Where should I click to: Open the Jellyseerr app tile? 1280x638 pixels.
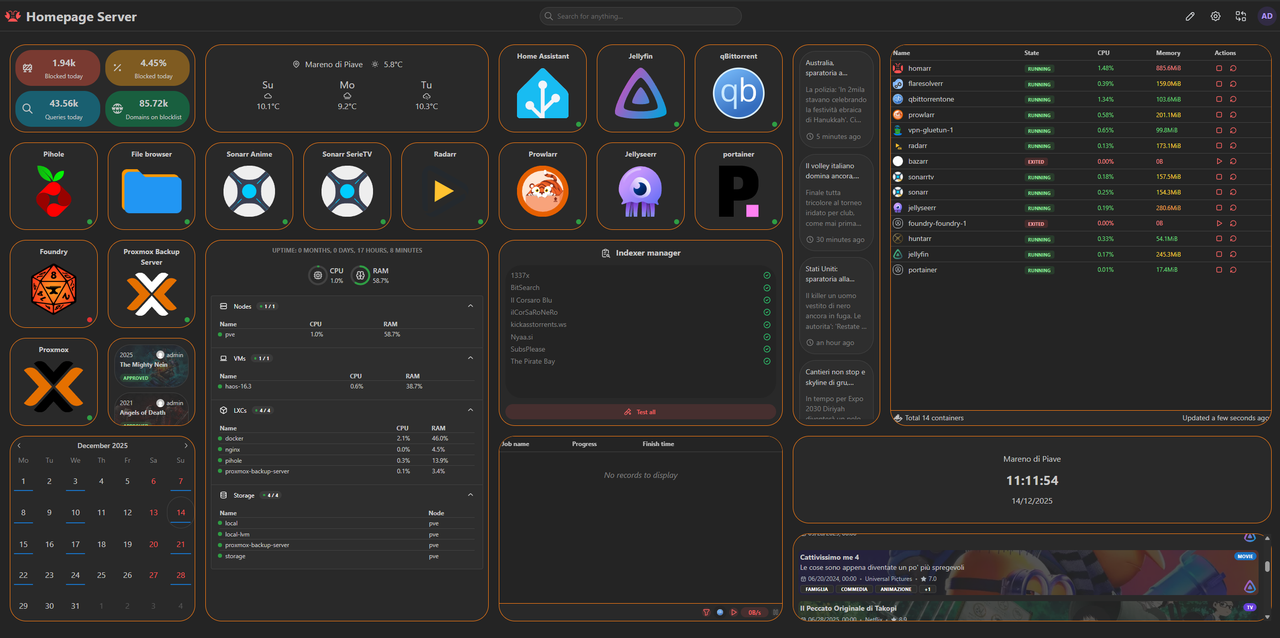(x=641, y=186)
